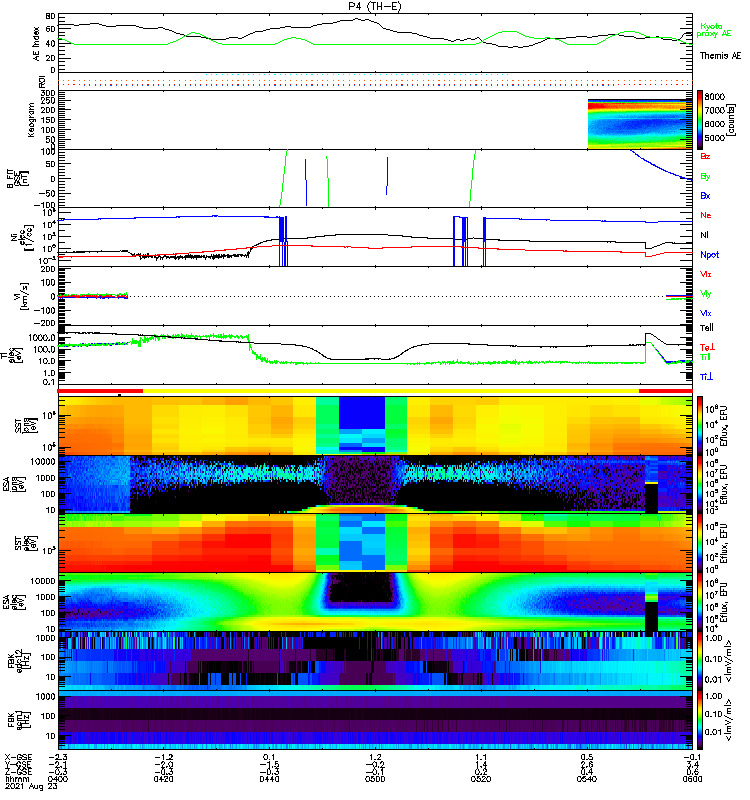
Task: Click the P4 (TH-E) plot title
Action: 373,6
